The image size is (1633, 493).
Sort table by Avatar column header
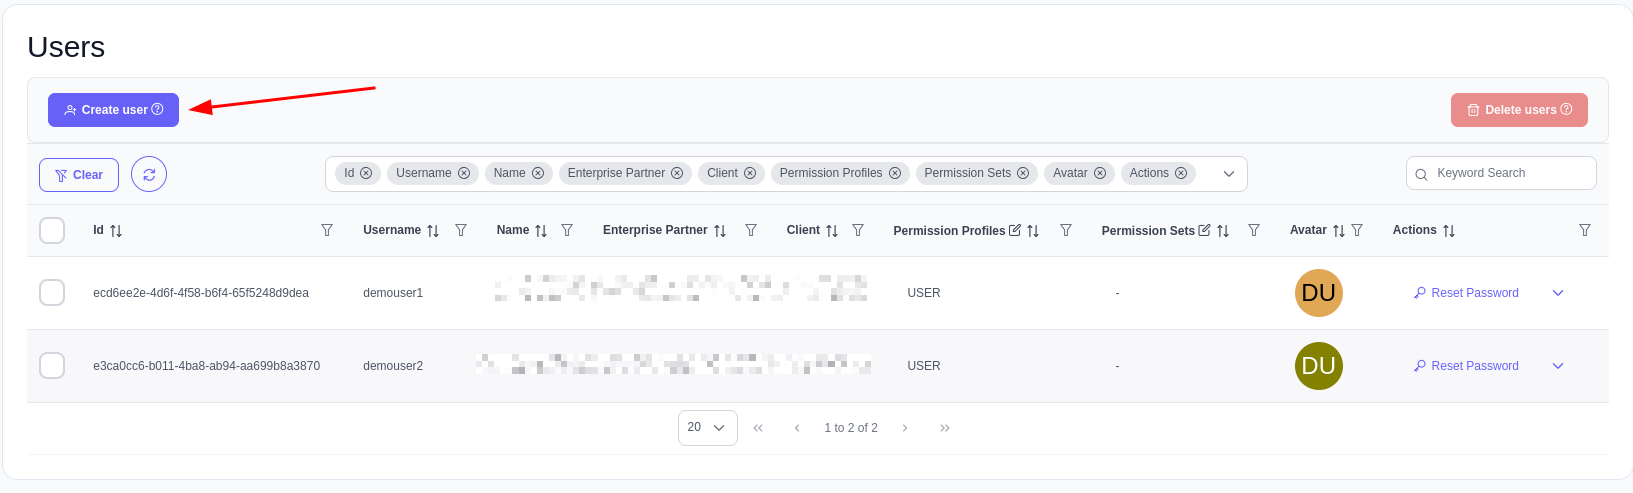1308,230
